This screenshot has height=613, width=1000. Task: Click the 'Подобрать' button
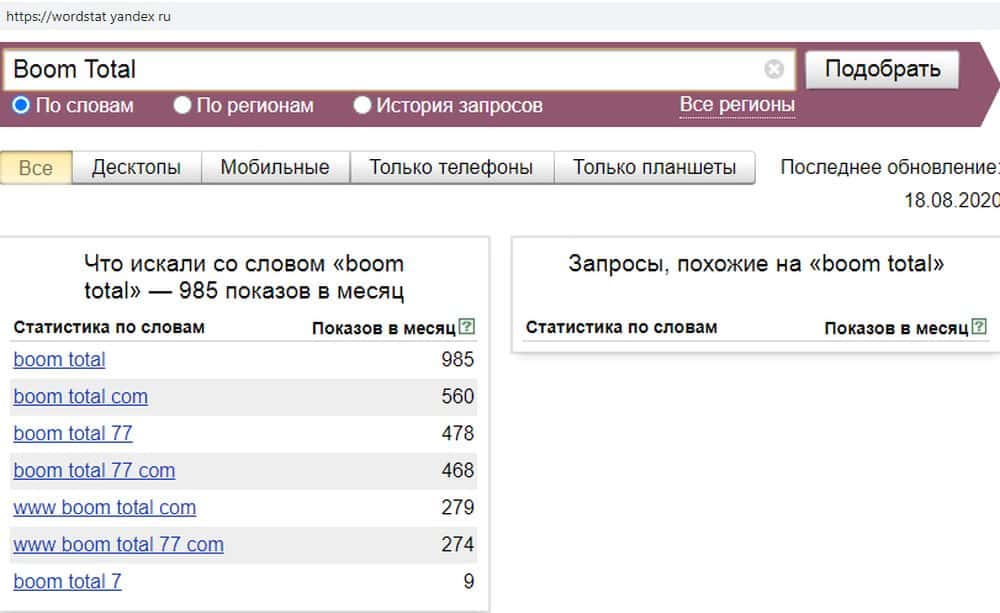point(882,69)
